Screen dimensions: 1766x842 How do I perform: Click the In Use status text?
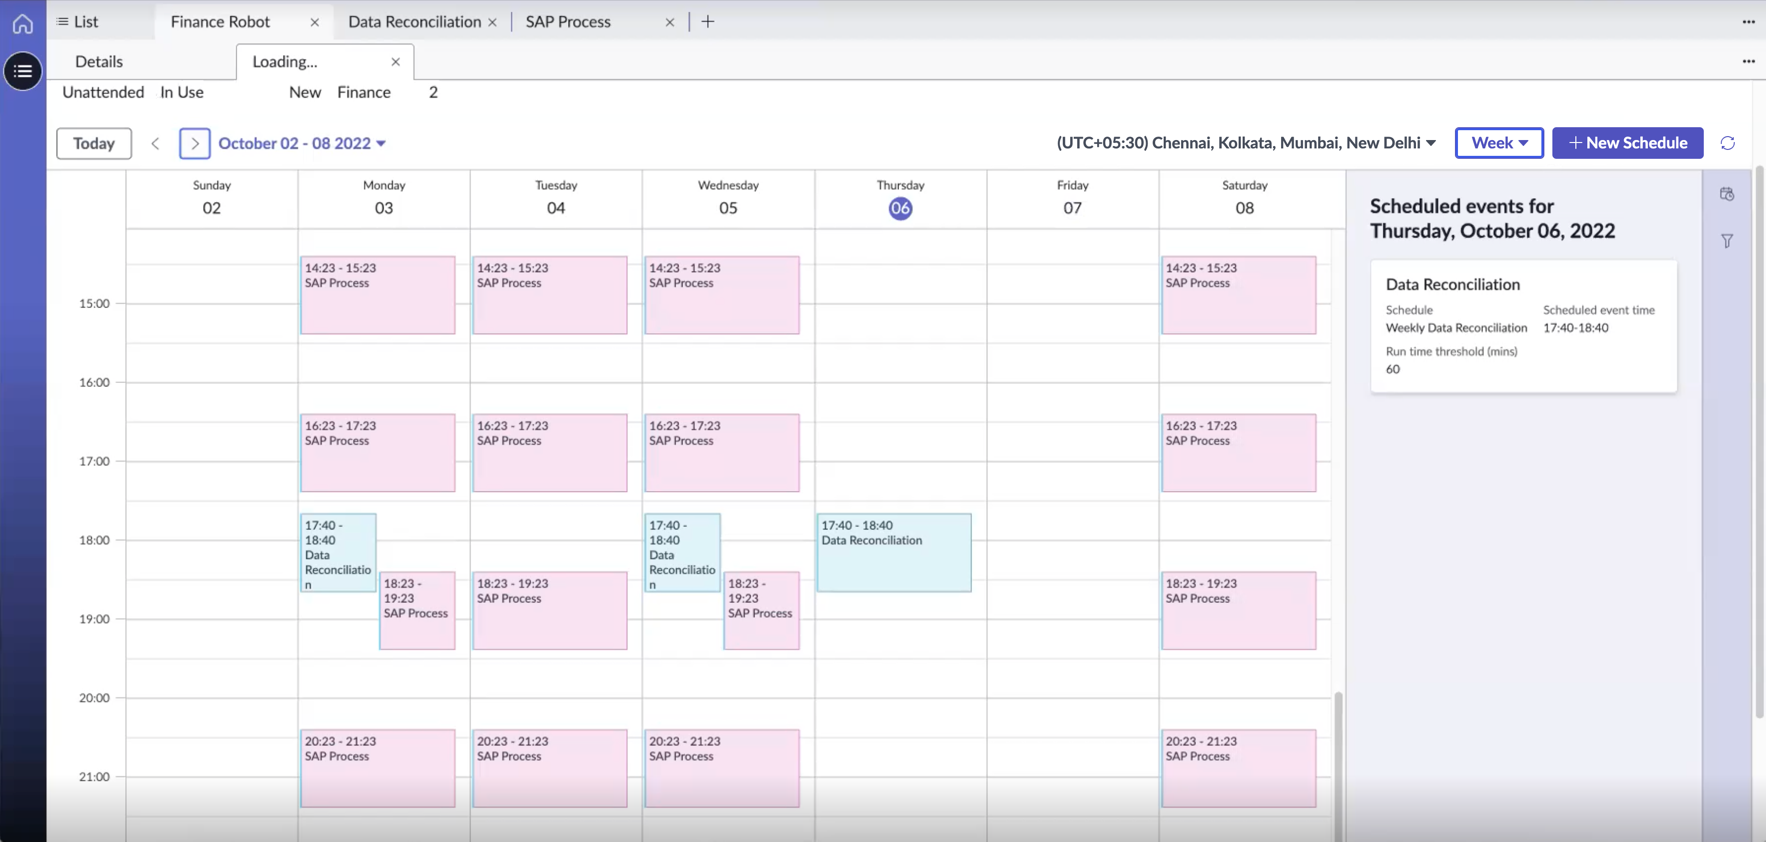pyautogui.click(x=182, y=92)
